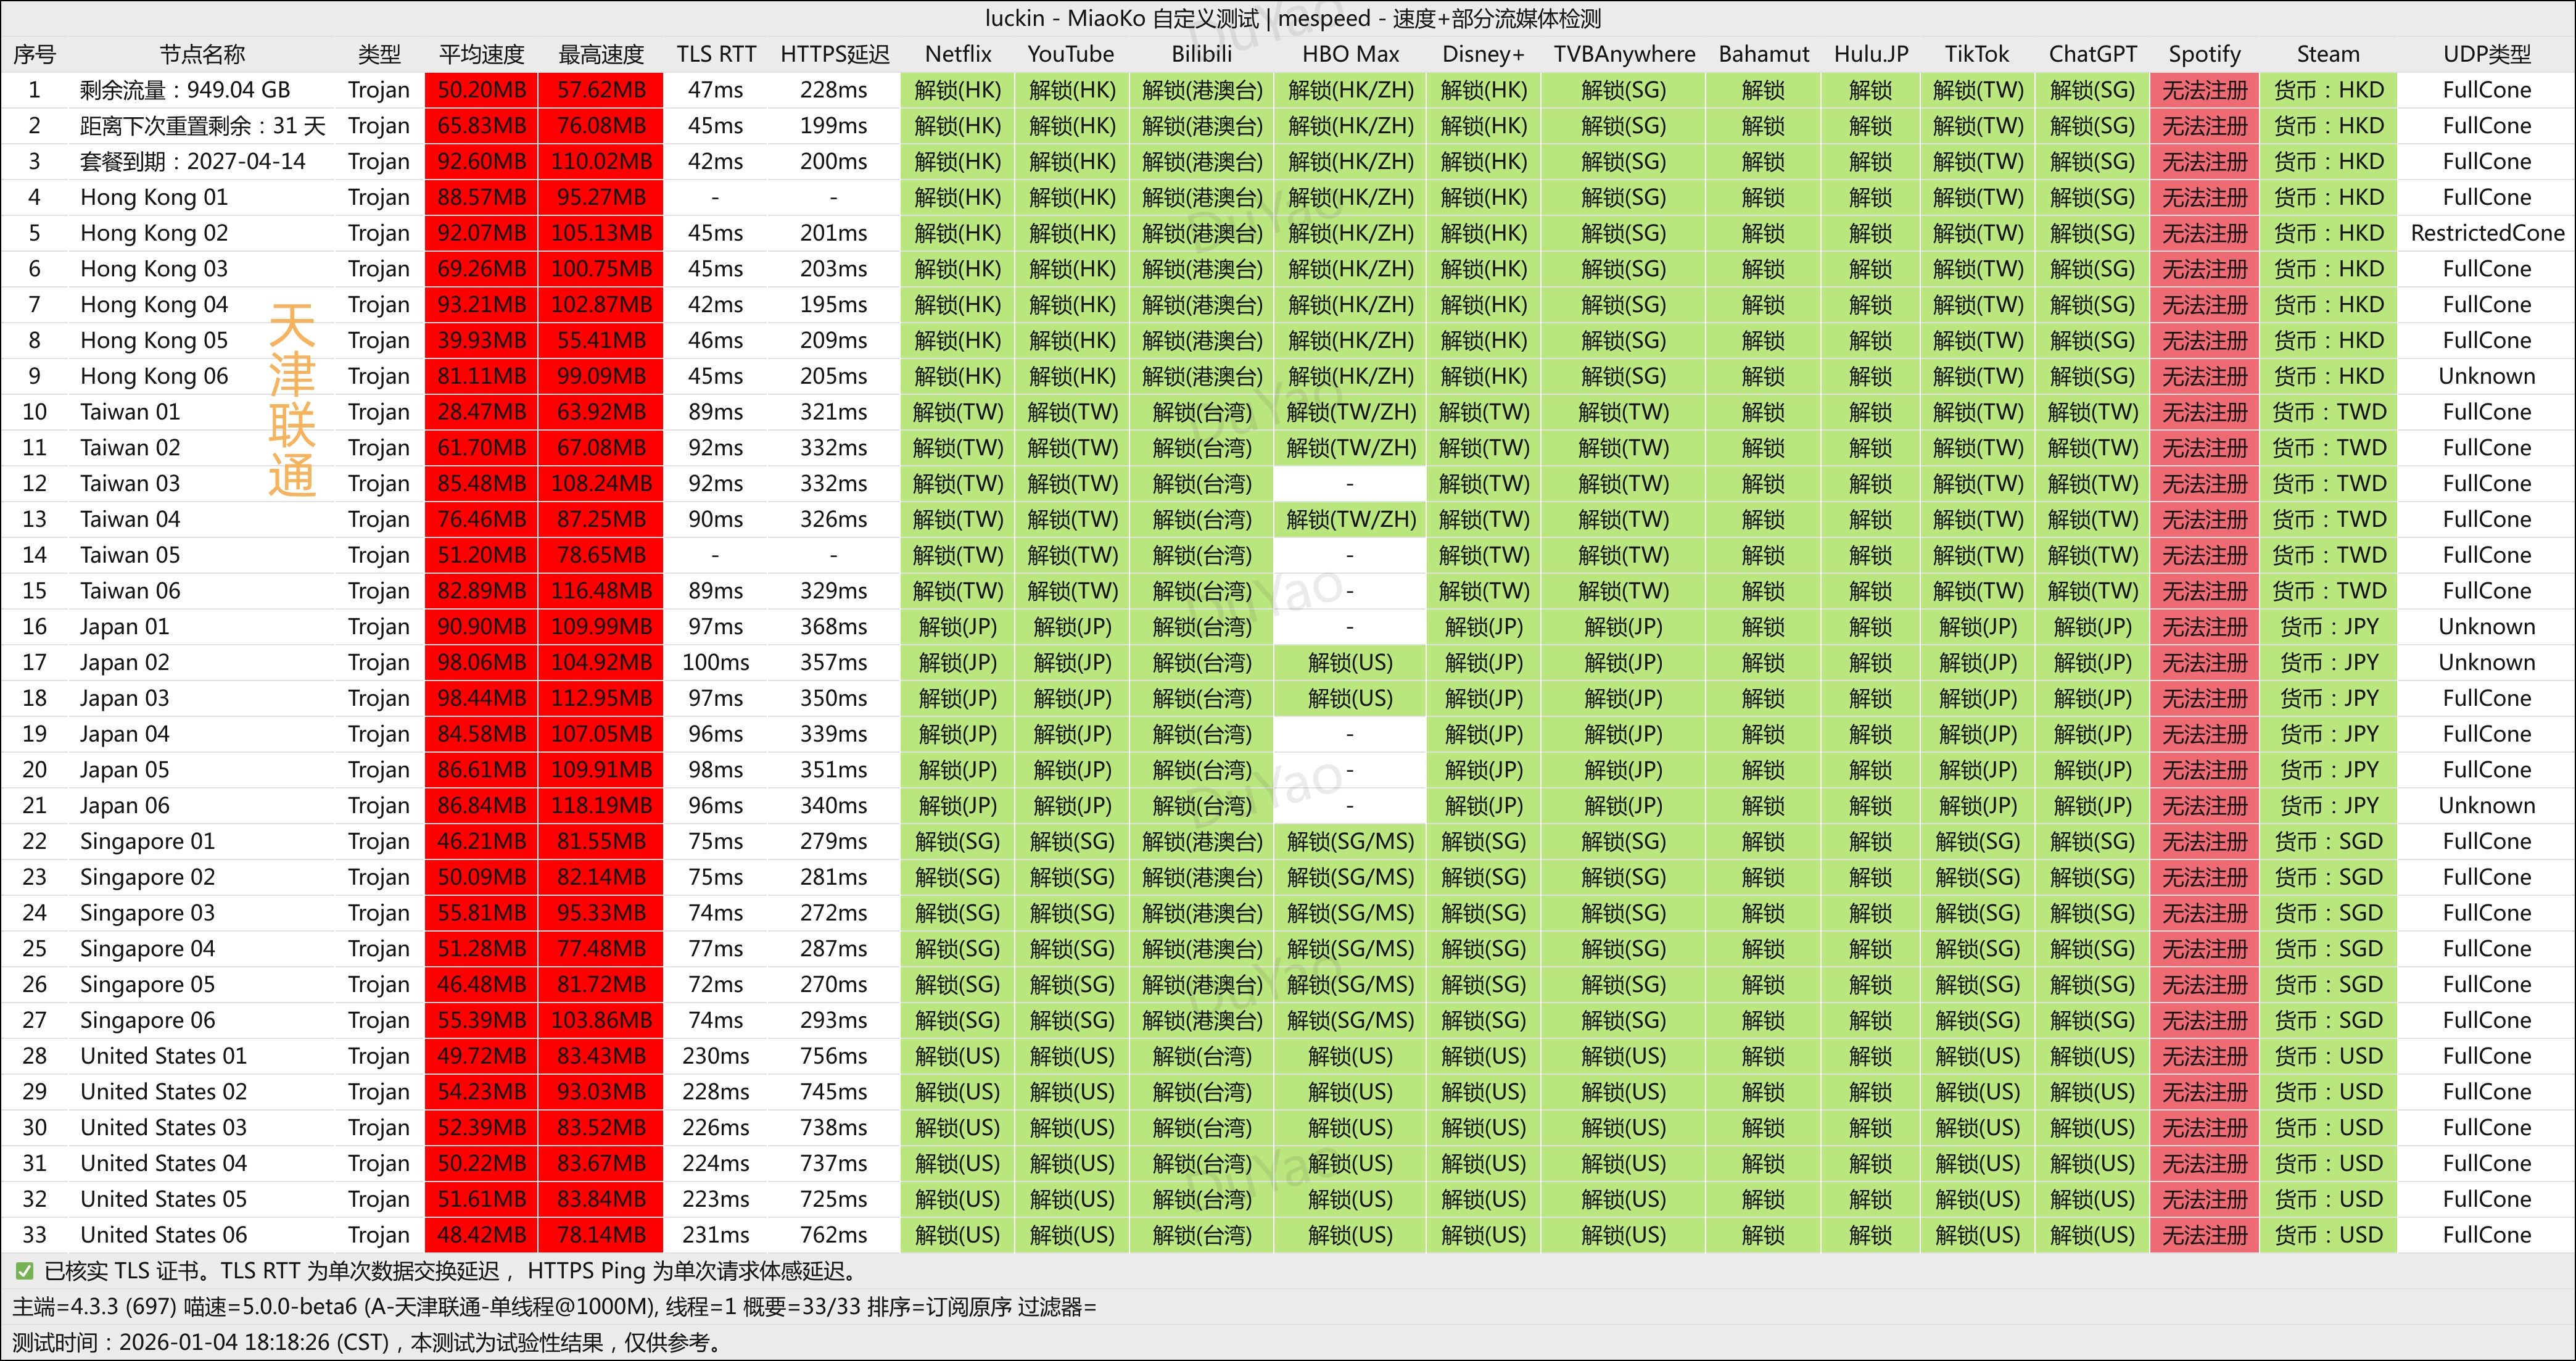Click the red 118.19MB max speed cell
The image size is (2576, 1361).
601,805
